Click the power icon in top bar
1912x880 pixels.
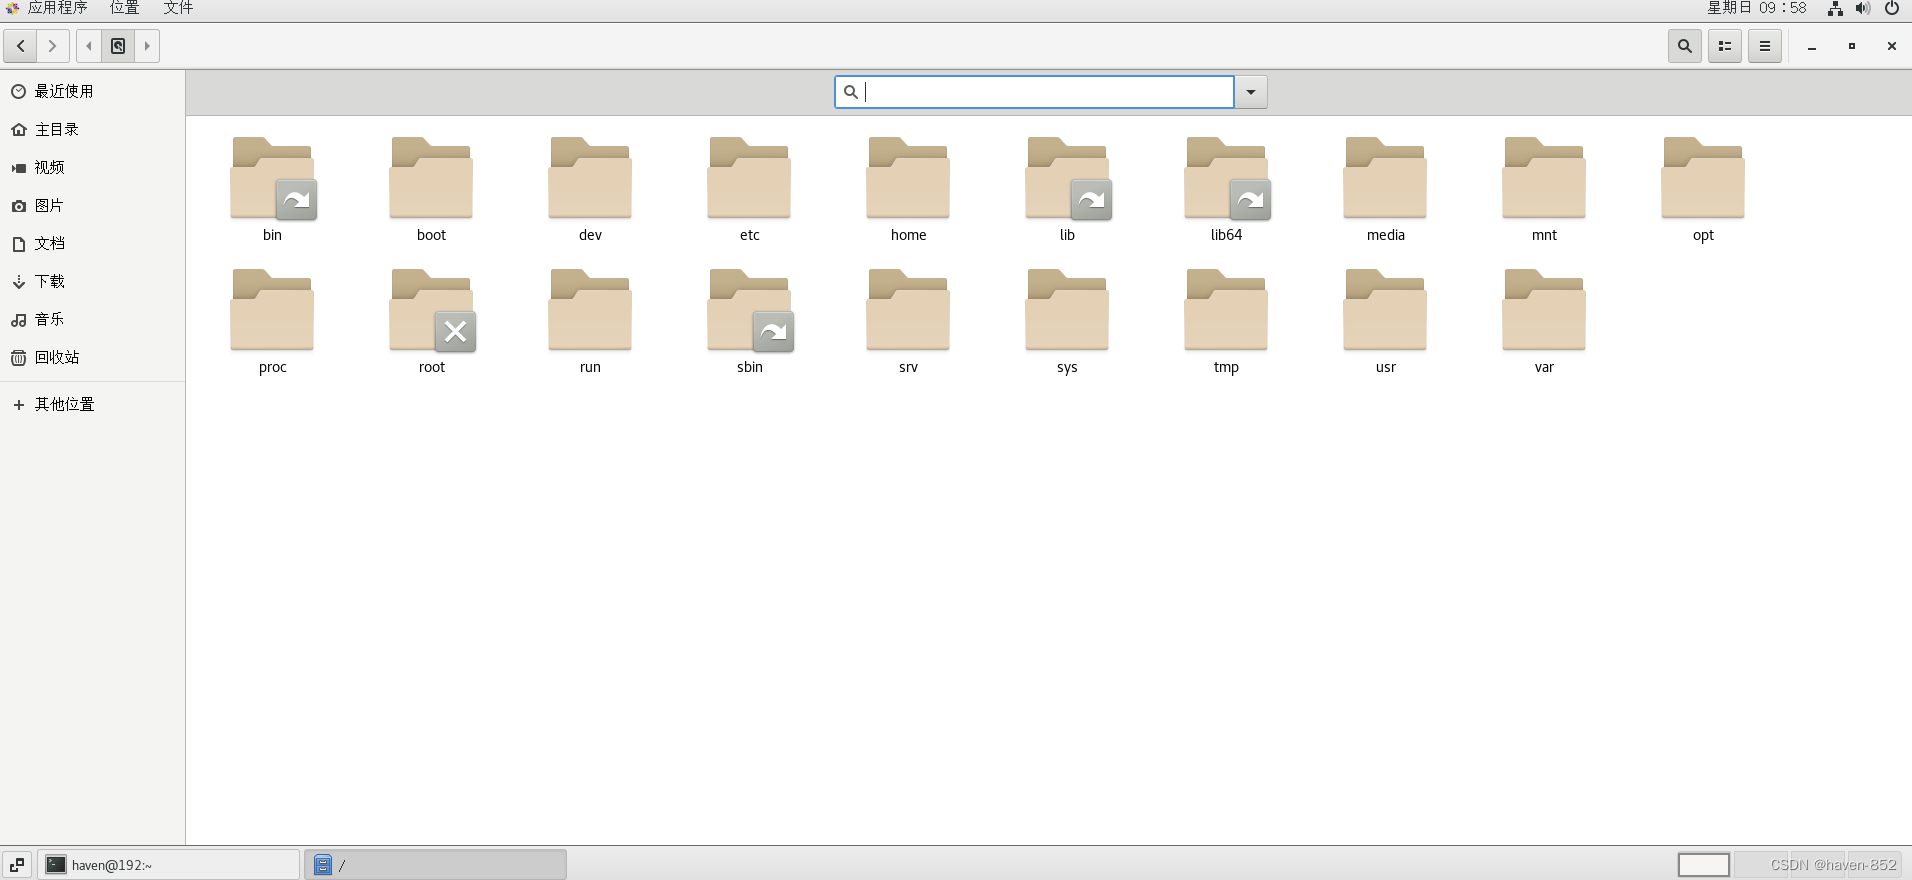point(1892,8)
